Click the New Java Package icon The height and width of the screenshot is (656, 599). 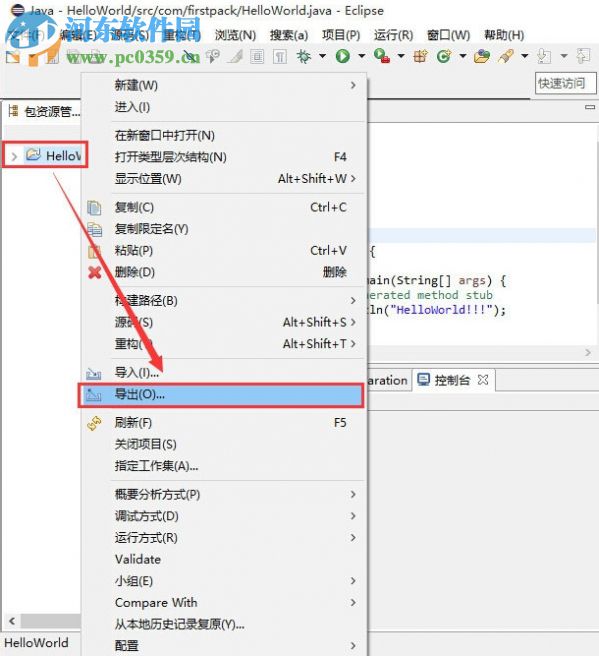[x=420, y=56]
